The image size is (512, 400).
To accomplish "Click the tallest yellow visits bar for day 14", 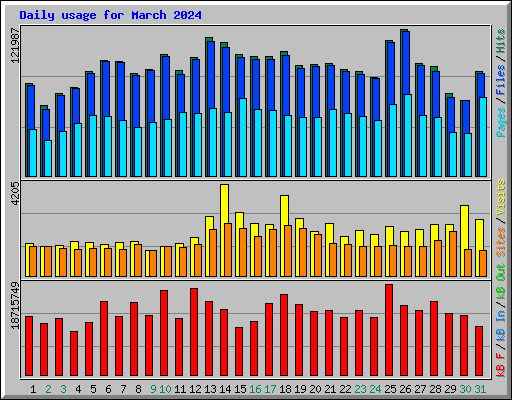I will (x=223, y=203).
